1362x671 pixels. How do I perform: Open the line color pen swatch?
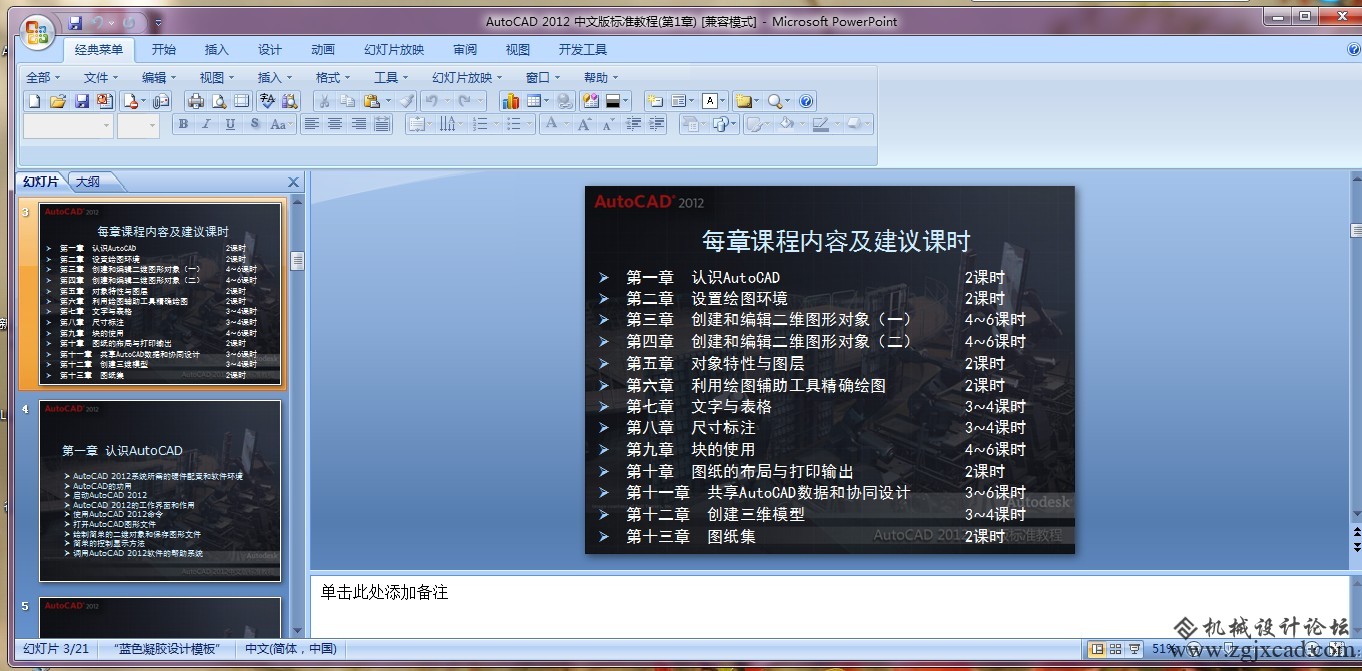pos(821,124)
